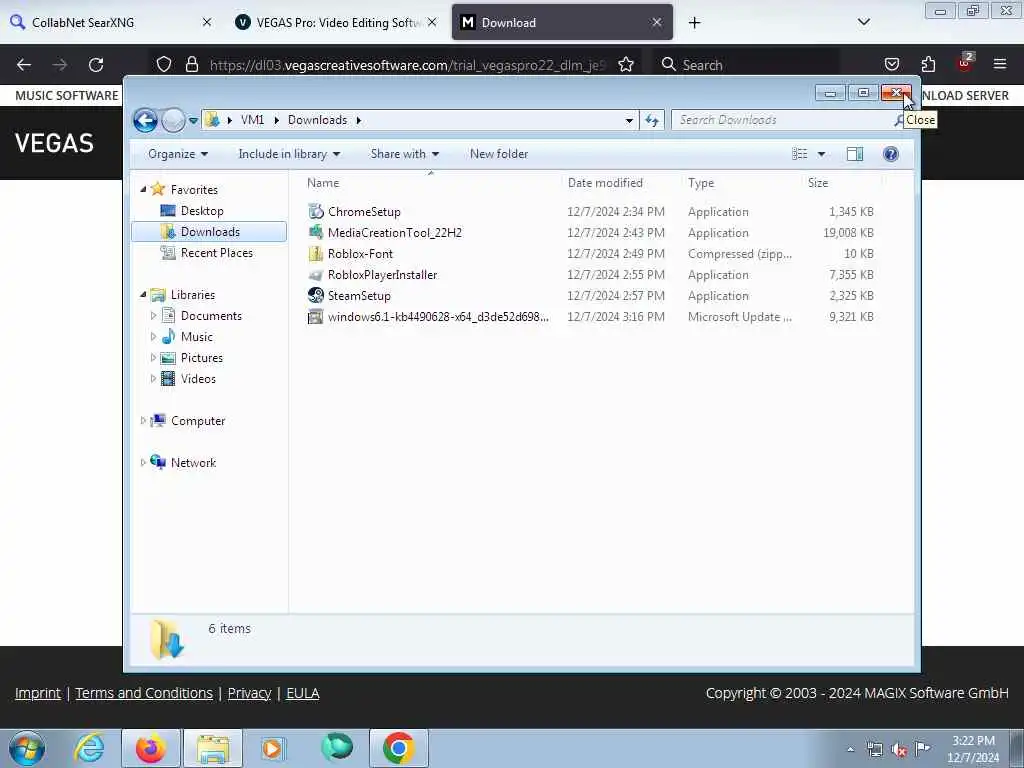1024x768 pixels.
Task: Click the Change your view icon
Action: (x=799, y=154)
